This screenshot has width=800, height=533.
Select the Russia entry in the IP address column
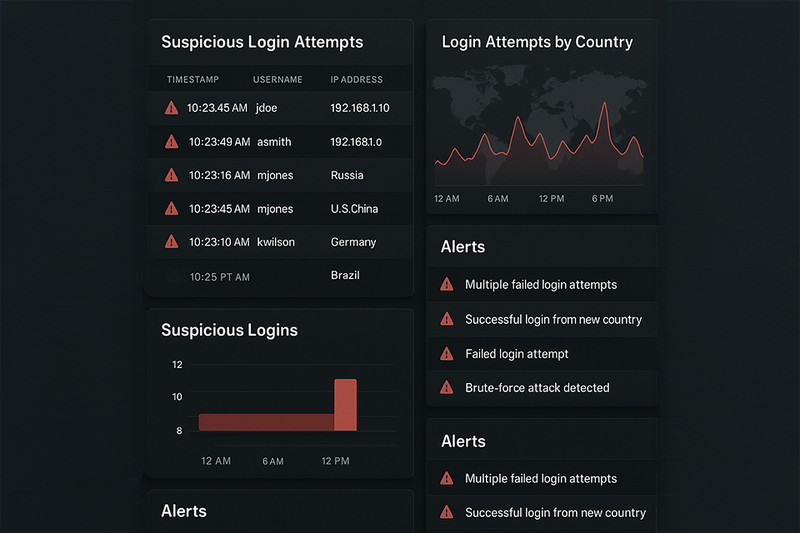pos(347,175)
